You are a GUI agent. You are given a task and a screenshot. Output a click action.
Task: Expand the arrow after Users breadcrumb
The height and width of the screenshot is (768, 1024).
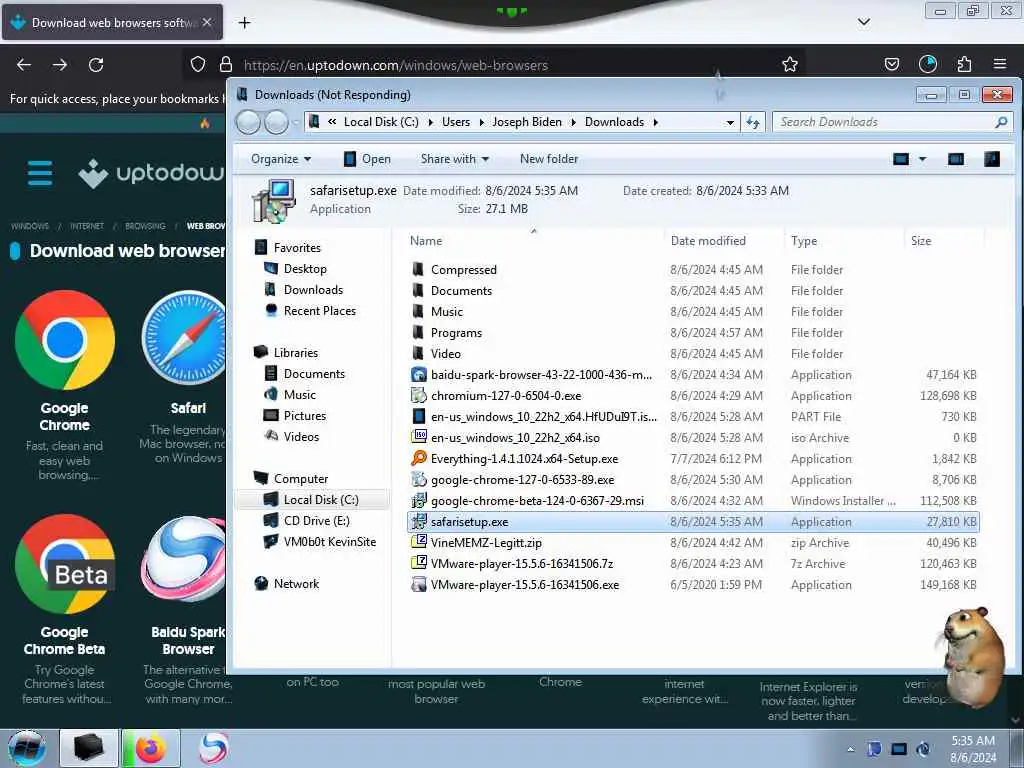tap(481, 122)
